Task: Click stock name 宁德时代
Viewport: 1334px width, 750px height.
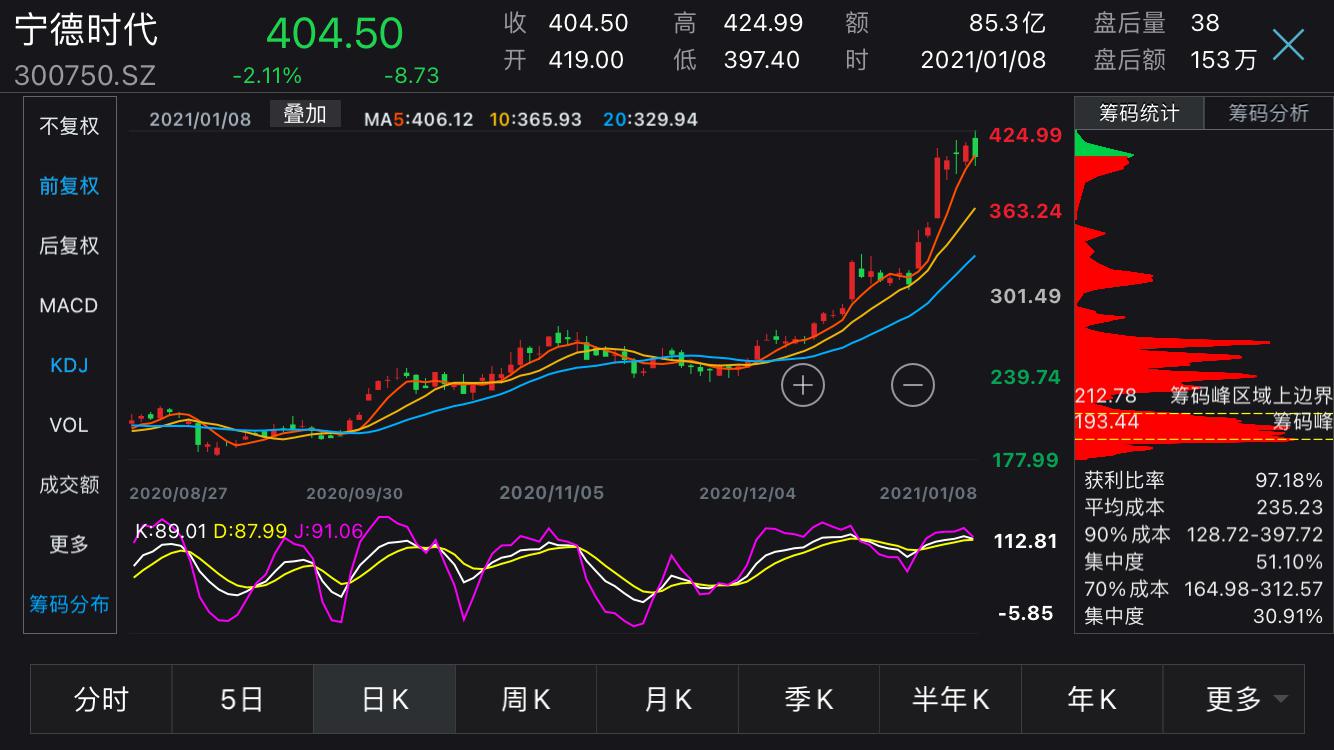Action: pyautogui.click(x=86, y=28)
